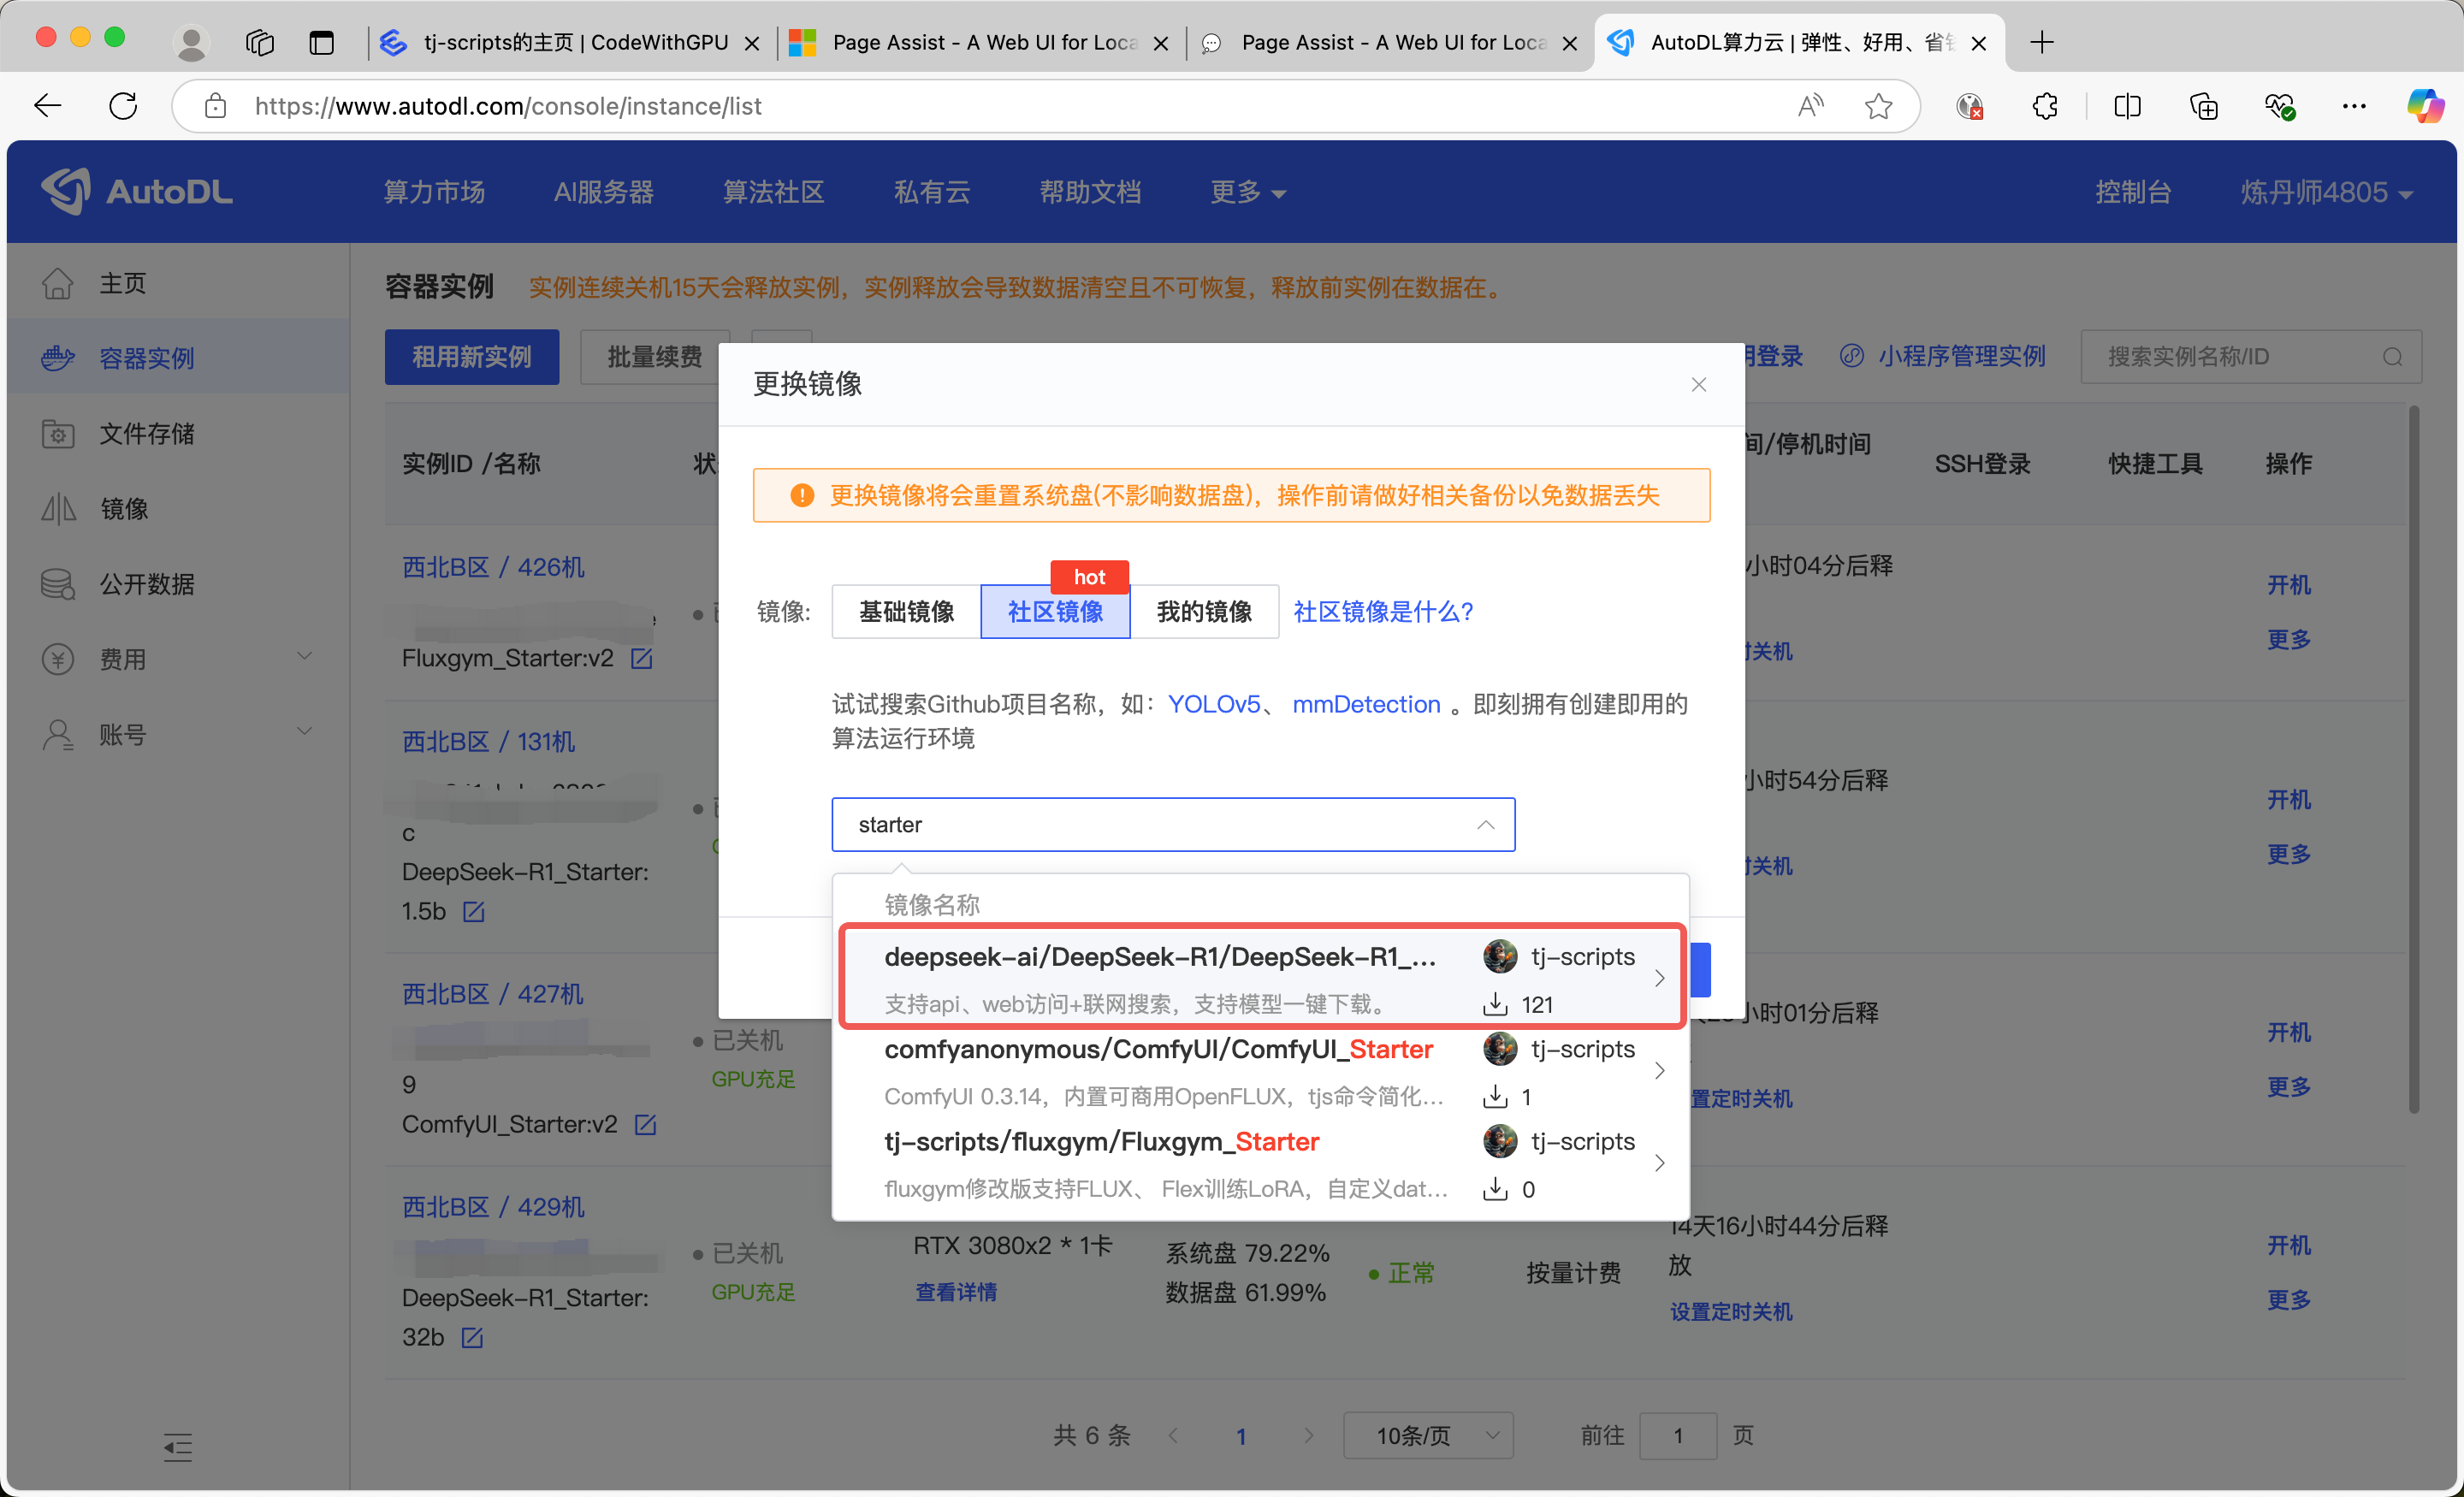
Task: Expand 费用 sidebar section
Action: (x=177, y=659)
